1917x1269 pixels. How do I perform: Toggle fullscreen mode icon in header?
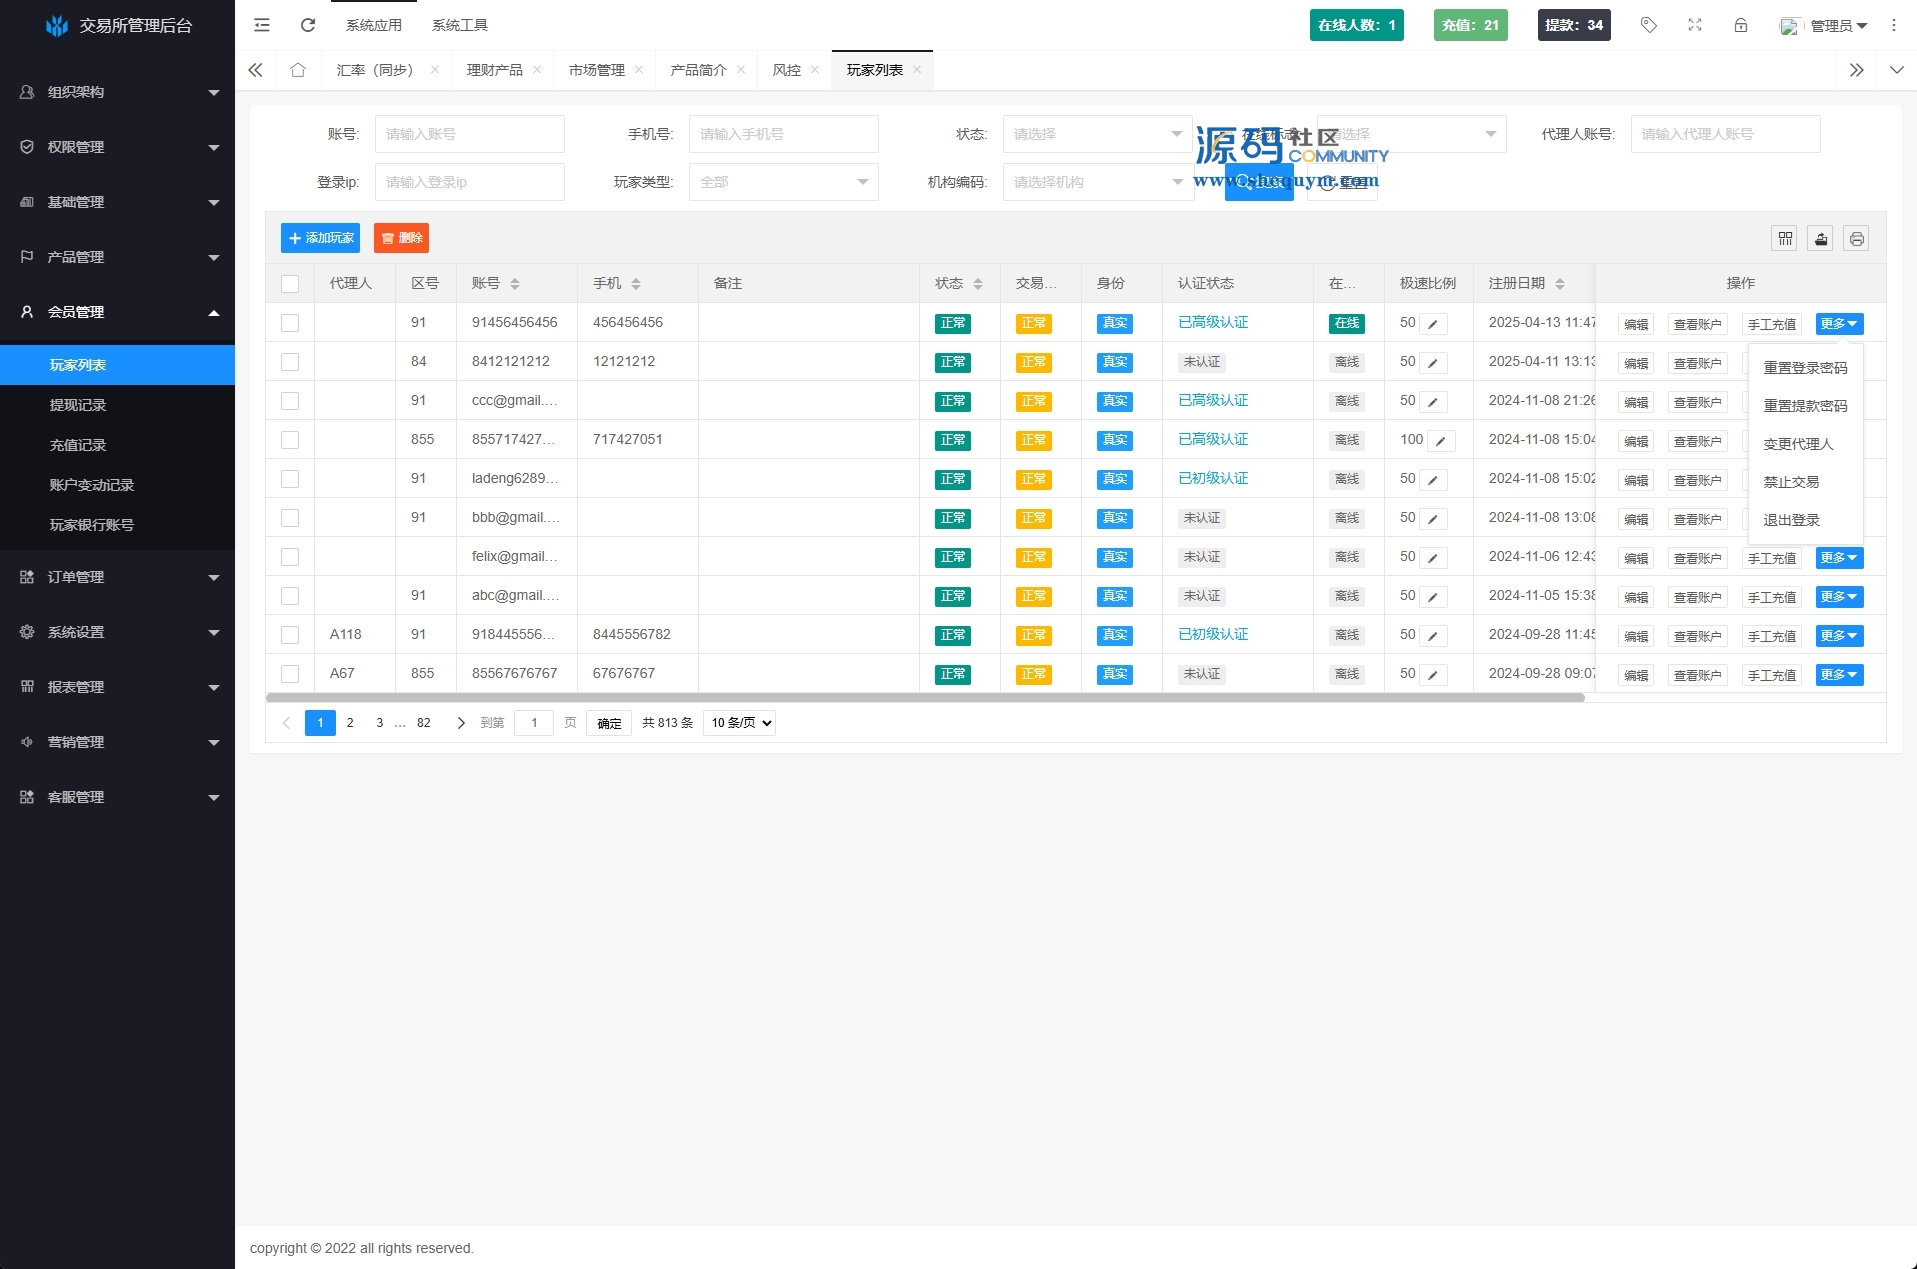[1695, 25]
